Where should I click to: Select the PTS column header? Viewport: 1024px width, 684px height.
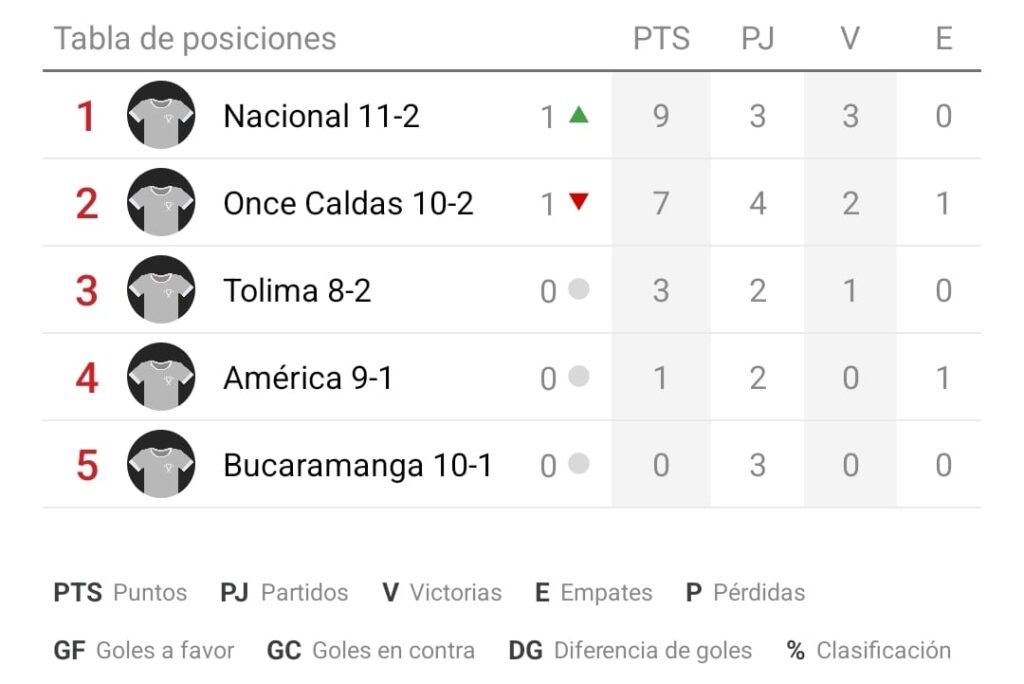[661, 39]
